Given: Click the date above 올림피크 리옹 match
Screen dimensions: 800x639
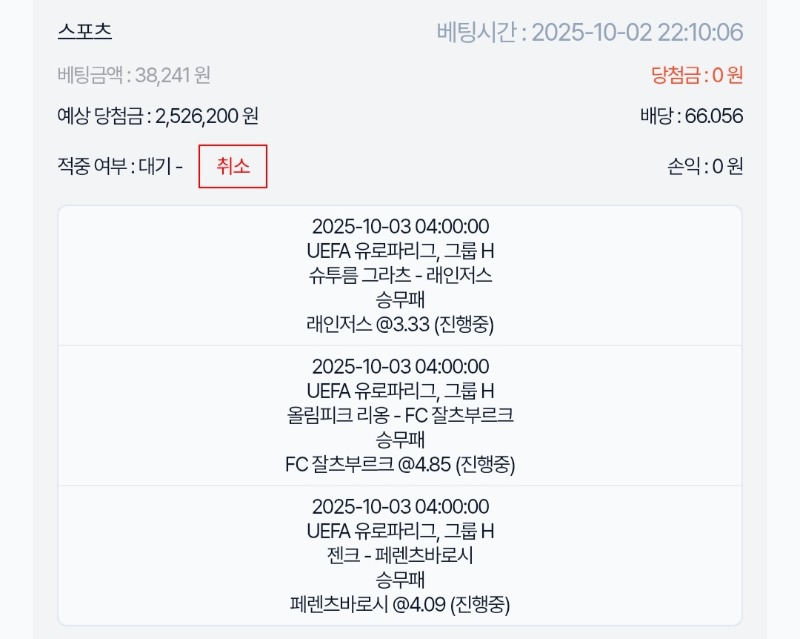Looking at the screenshot, I should (400, 366).
